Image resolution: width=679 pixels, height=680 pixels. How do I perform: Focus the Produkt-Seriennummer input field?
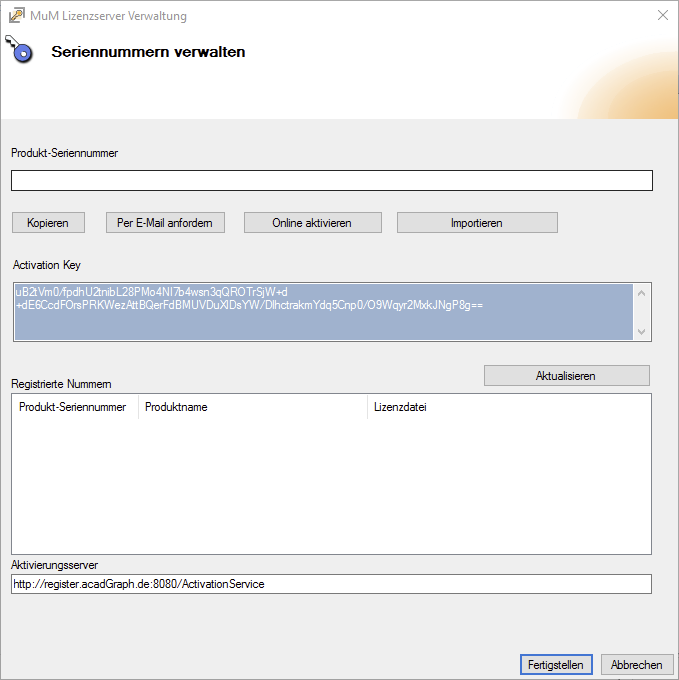331,181
